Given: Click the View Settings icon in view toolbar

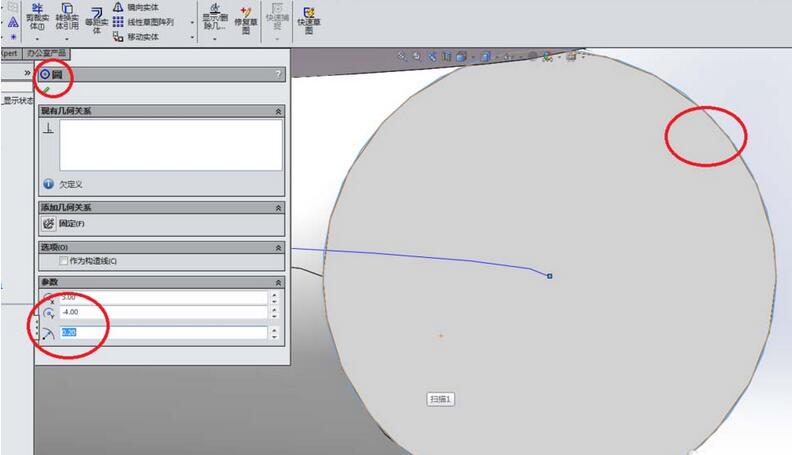Looking at the screenshot, I should [x=571, y=56].
